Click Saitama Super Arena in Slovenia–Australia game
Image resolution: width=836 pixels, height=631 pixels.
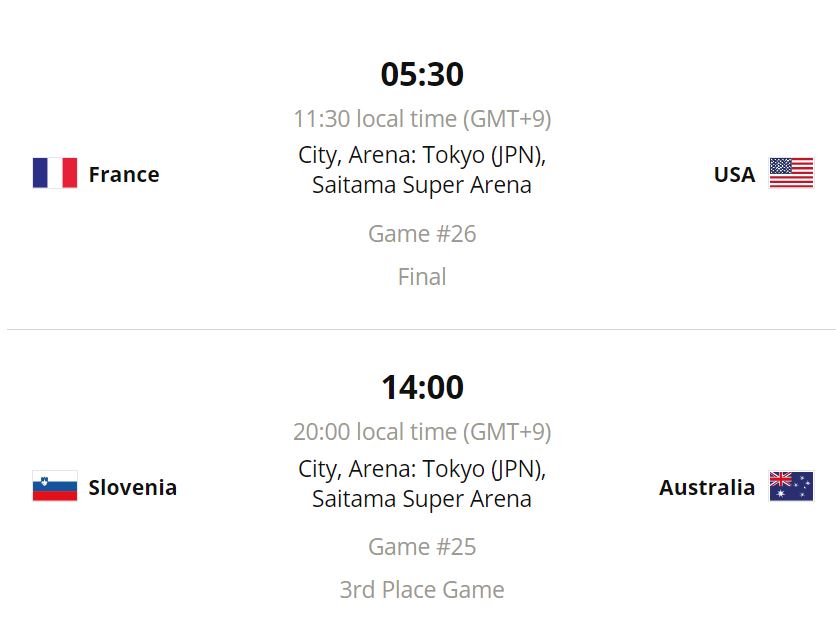(x=422, y=499)
